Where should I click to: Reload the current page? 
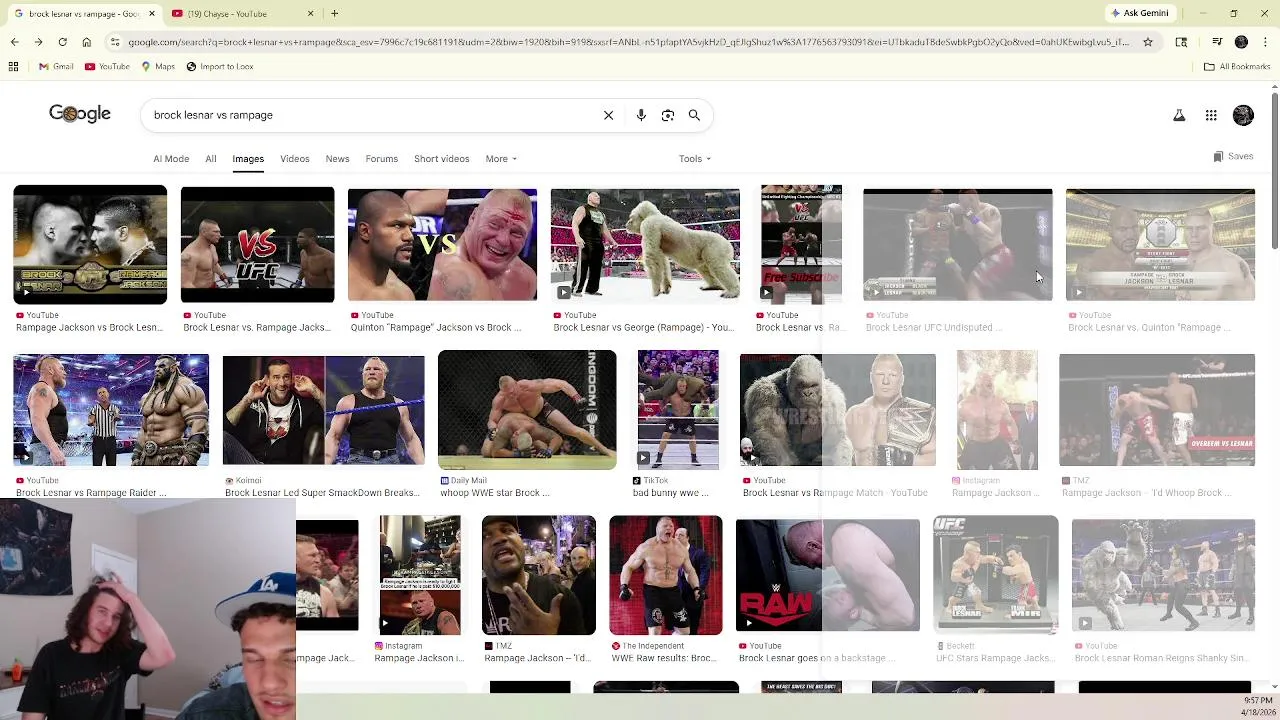click(62, 42)
